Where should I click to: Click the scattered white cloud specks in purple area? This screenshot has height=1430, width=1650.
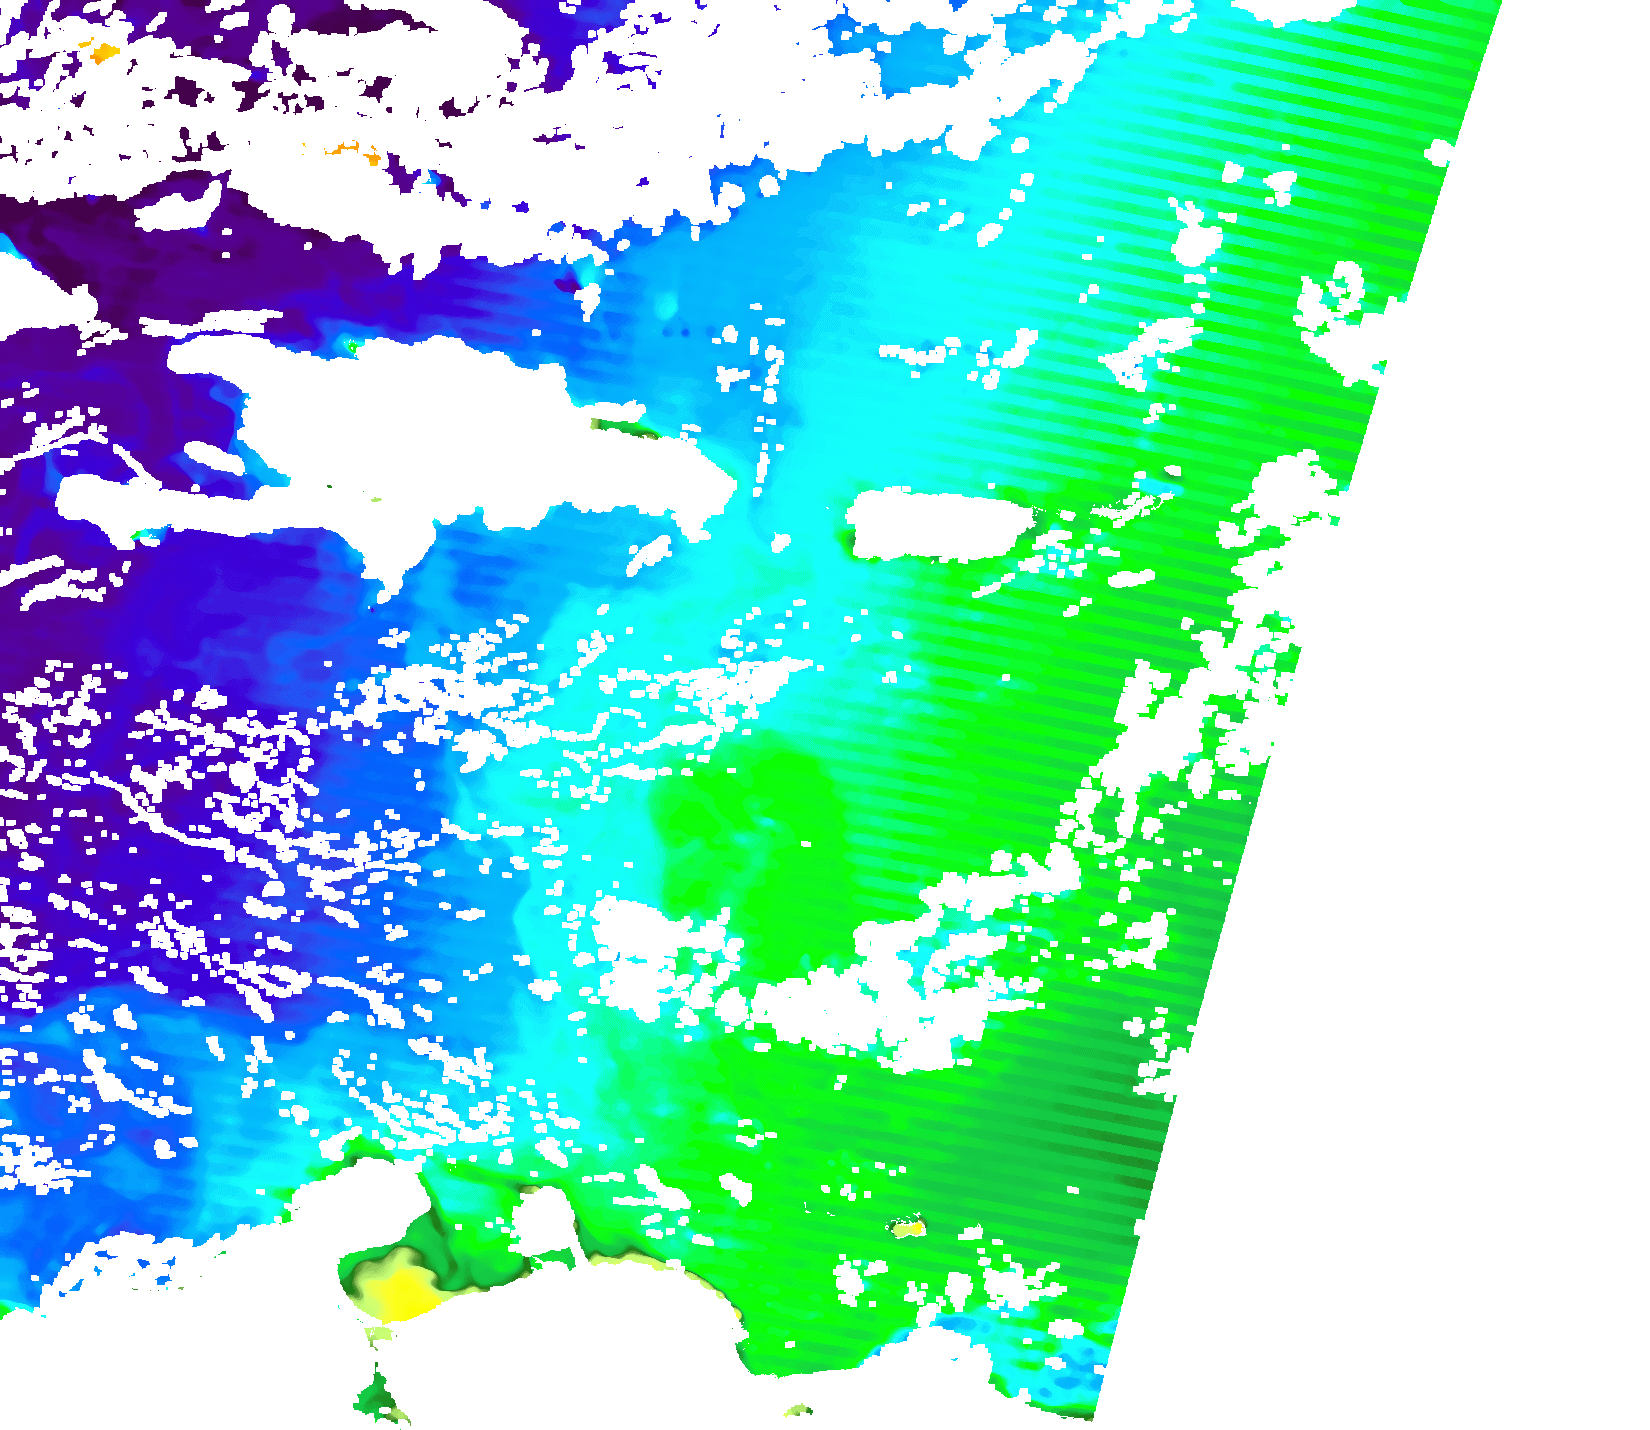[200, 800]
